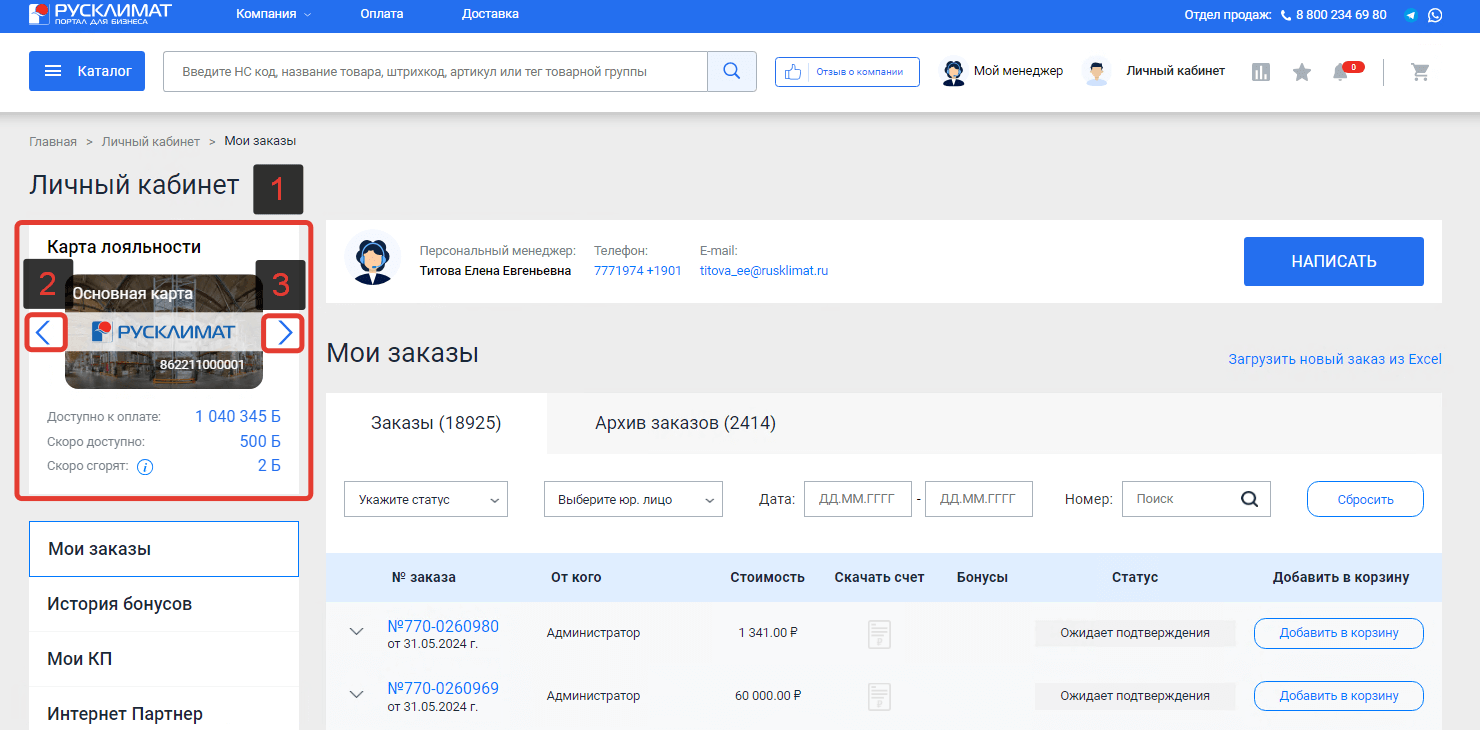This screenshot has height=730, width=1480.
Task: Click magnifier in Номер search field
Action: click(x=1250, y=499)
